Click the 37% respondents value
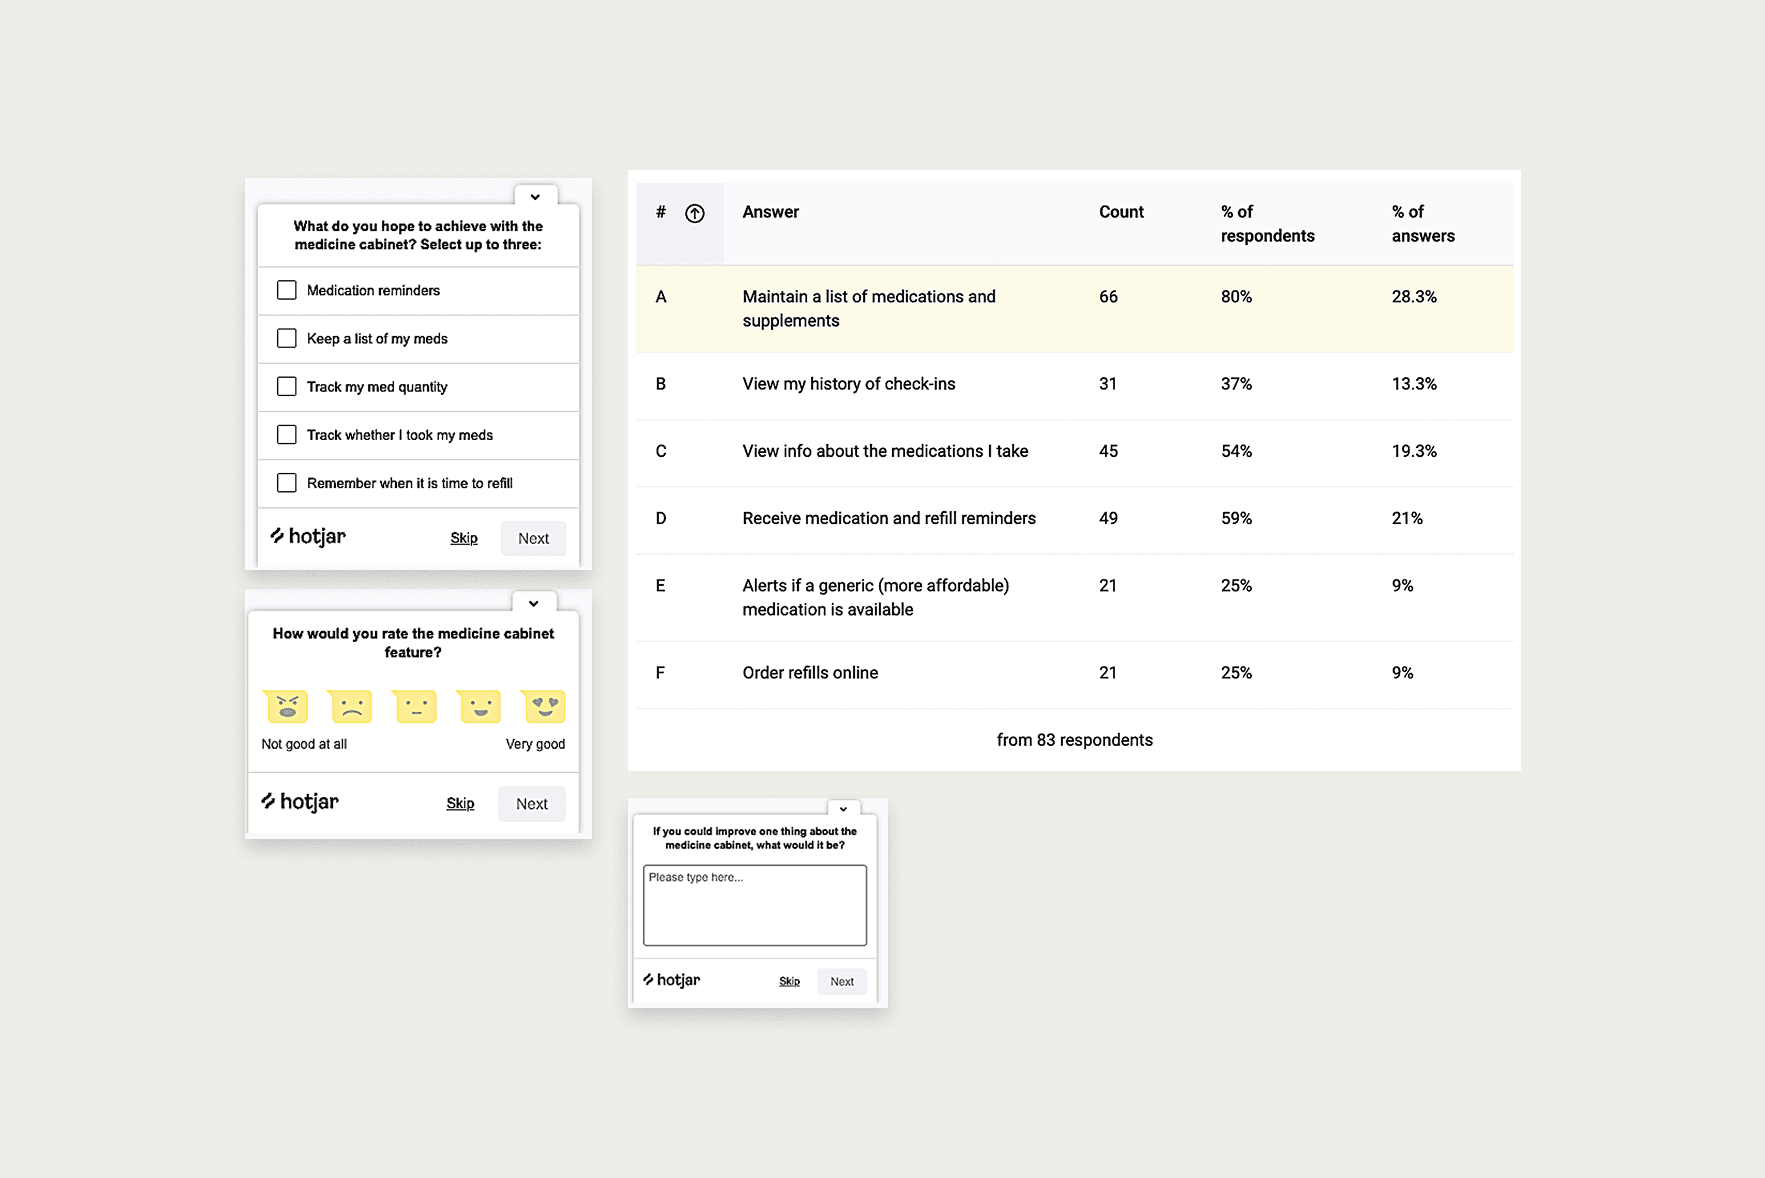The width and height of the screenshot is (1765, 1178). (1236, 384)
